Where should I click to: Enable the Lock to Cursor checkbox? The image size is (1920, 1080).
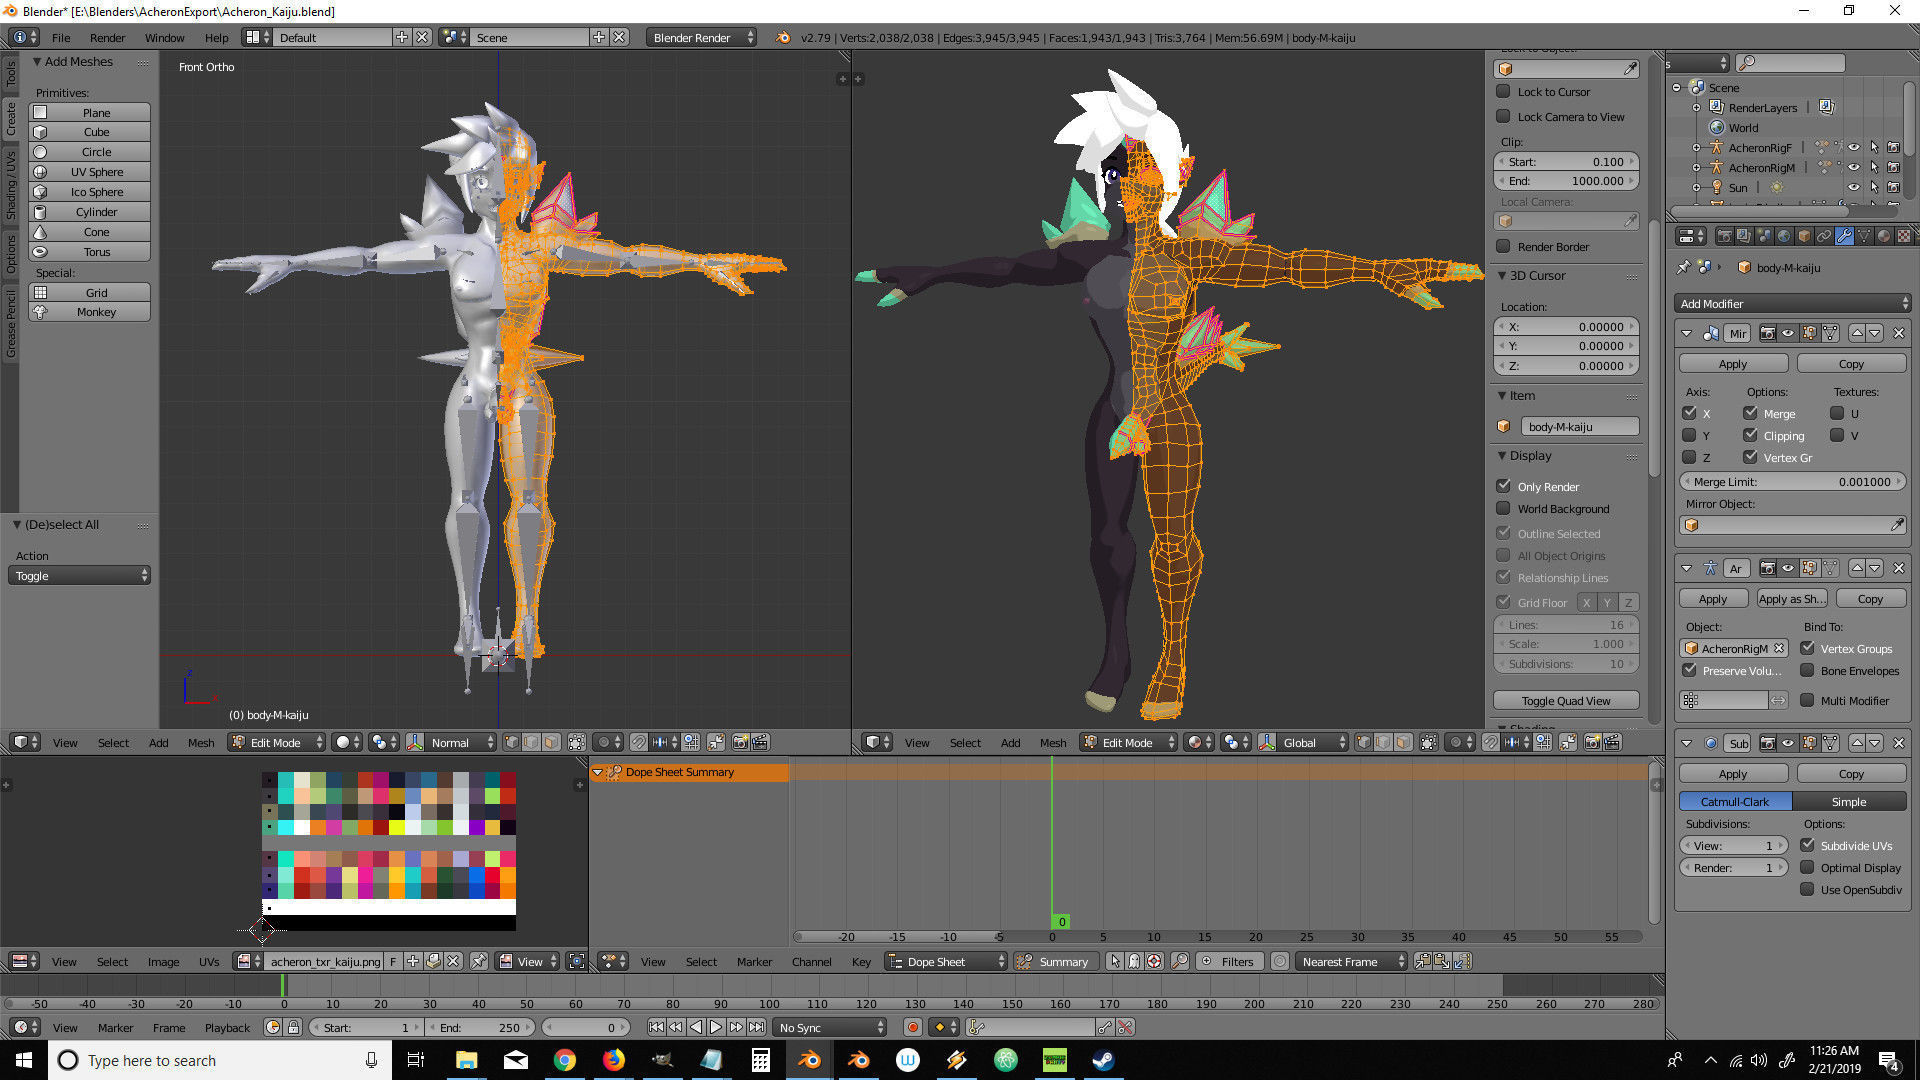pyautogui.click(x=1503, y=91)
